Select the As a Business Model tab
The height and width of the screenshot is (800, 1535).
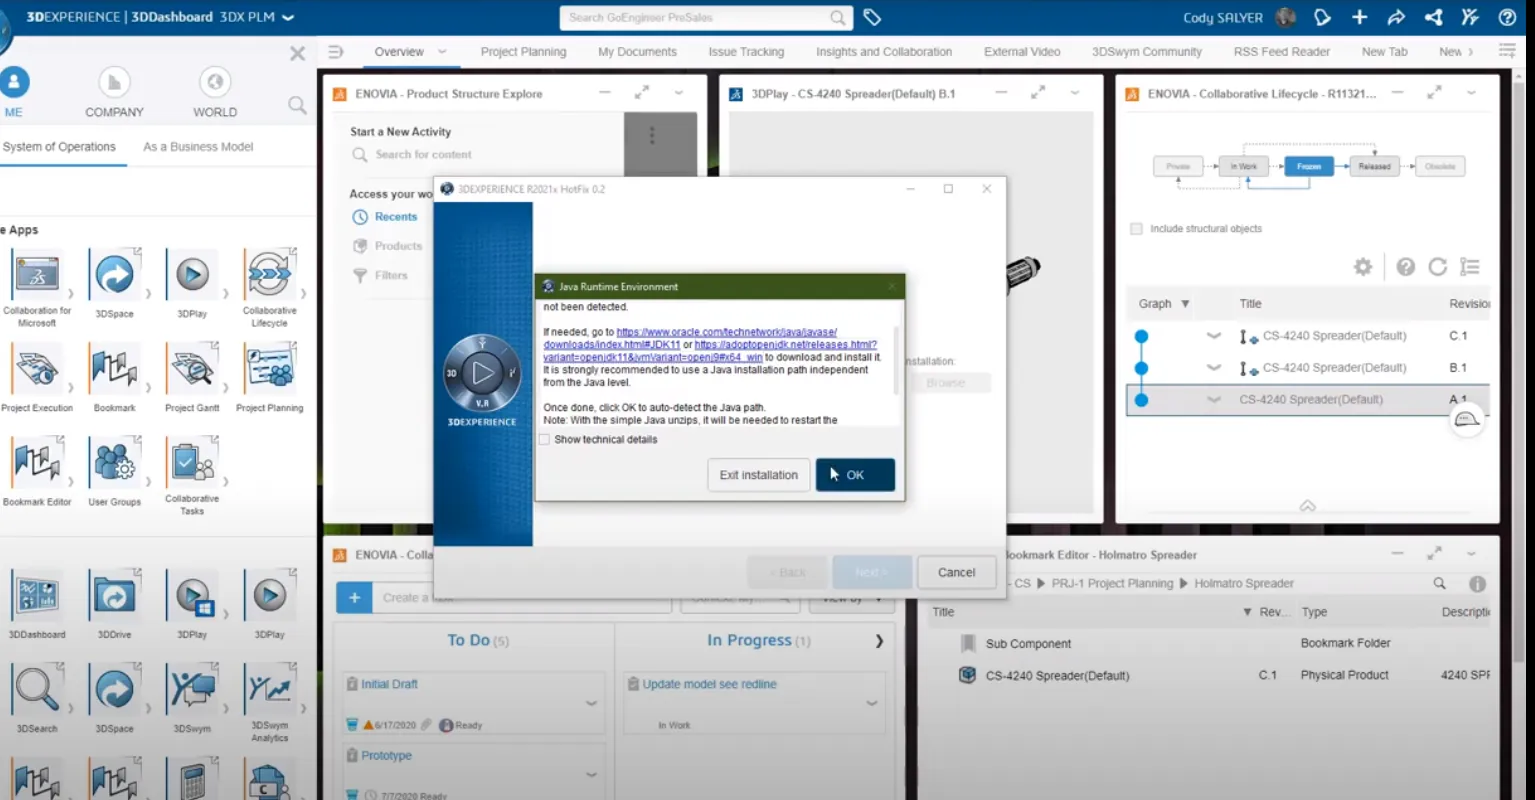coord(198,147)
